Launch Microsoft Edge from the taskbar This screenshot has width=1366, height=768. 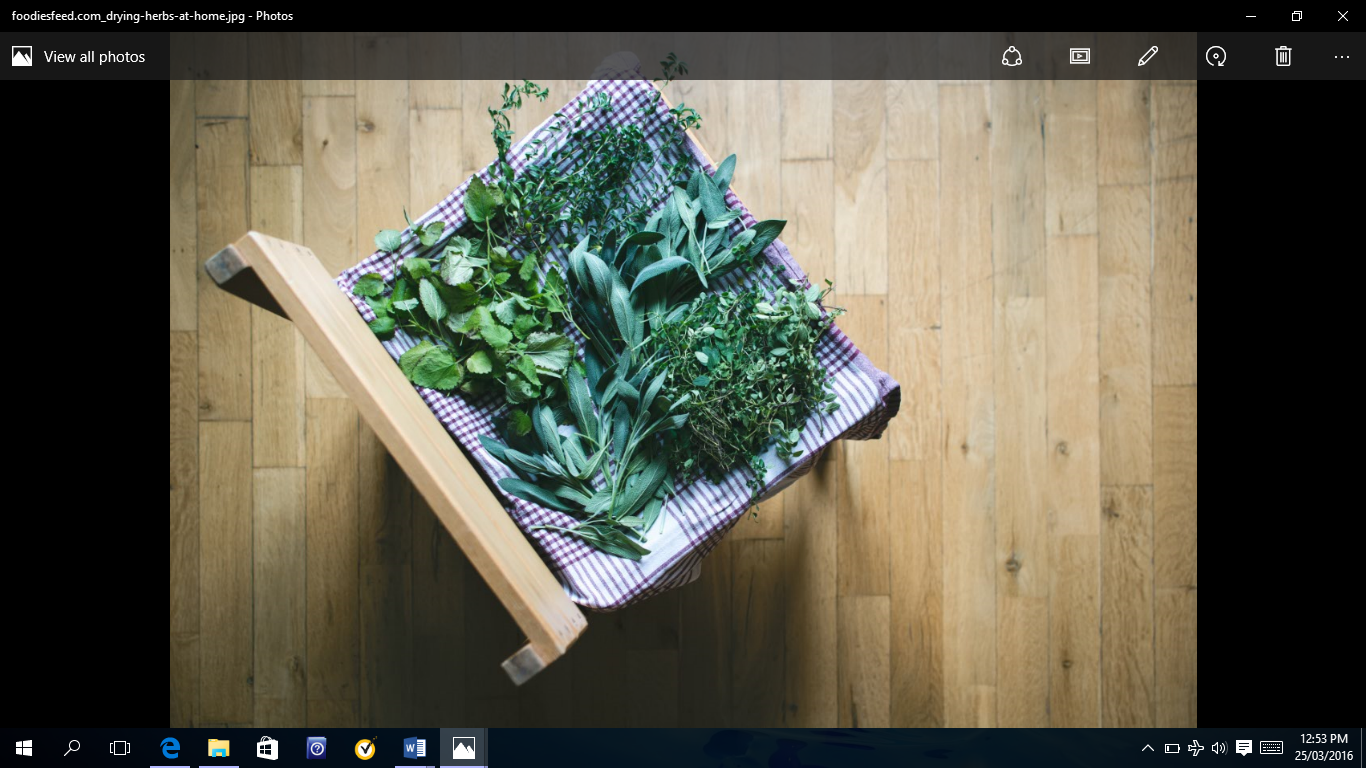(x=170, y=748)
